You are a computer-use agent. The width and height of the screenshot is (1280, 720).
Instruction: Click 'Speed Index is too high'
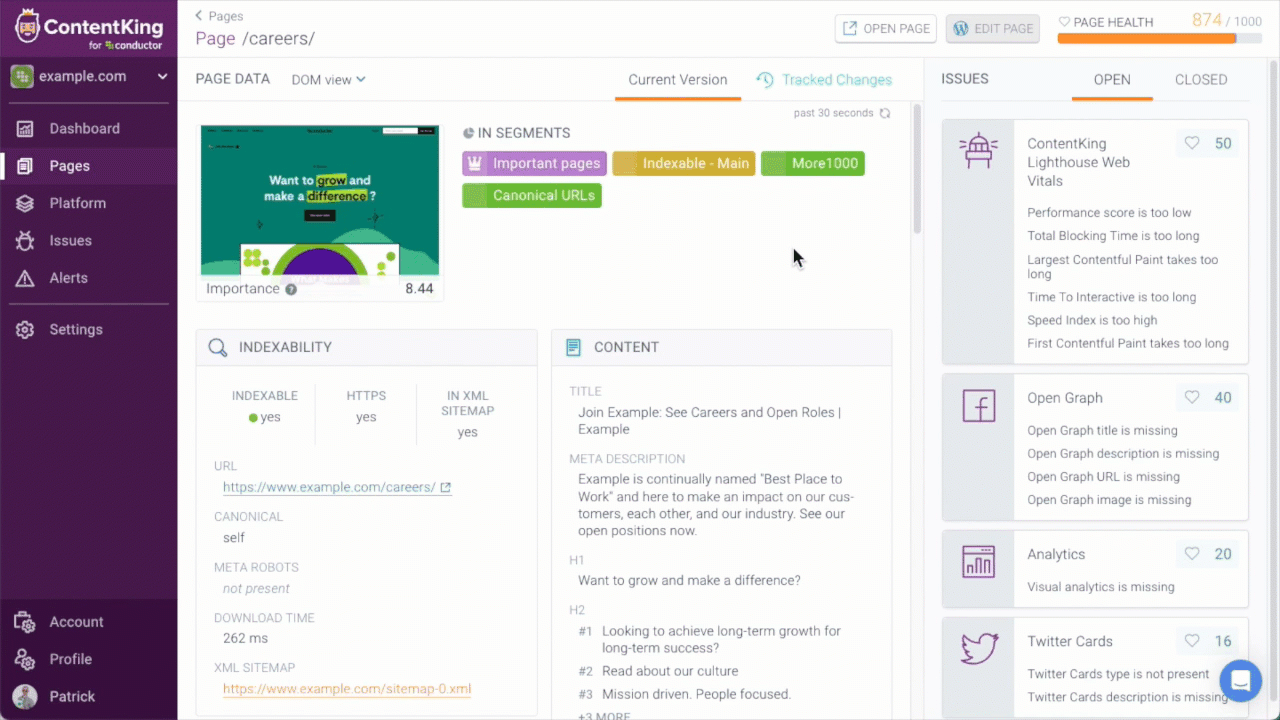(1092, 321)
